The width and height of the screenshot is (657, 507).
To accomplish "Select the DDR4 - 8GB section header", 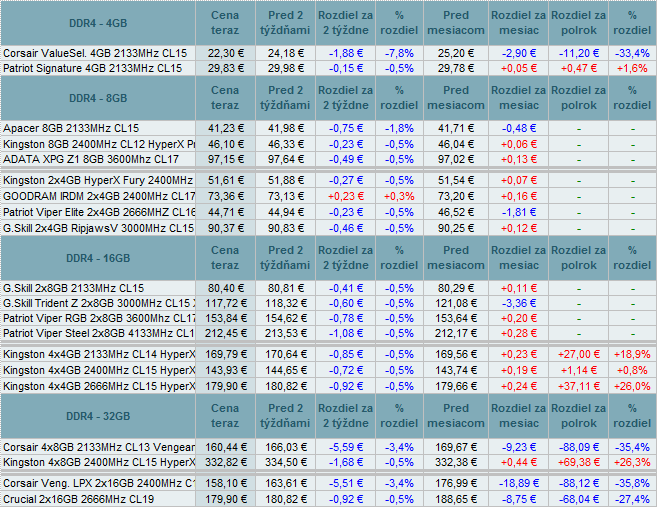I will [98, 98].
